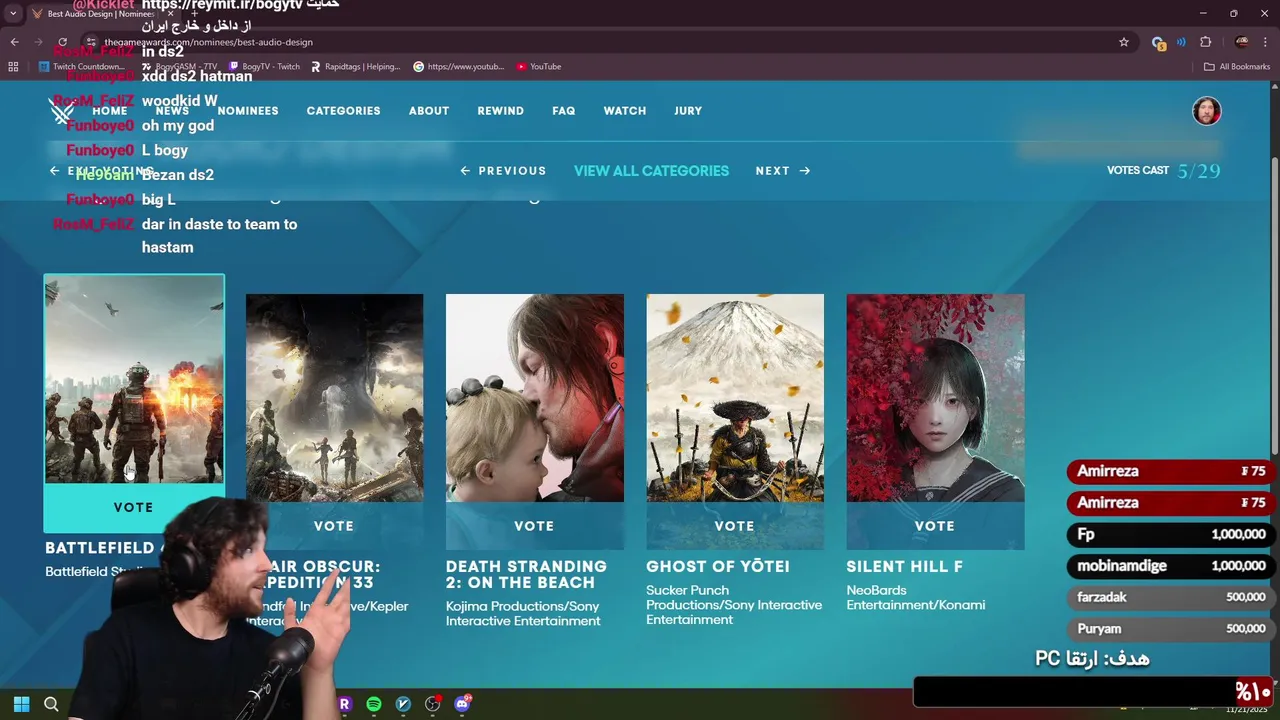Open the Rapidtags bookmark
This screenshot has width=1280, height=720.
click(x=355, y=67)
